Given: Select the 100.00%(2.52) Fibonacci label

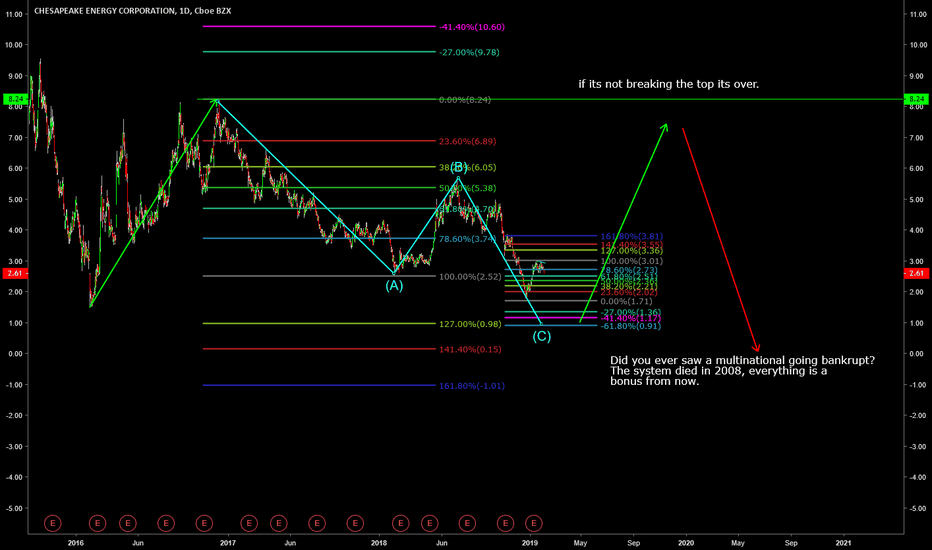Looking at the screenshot, I should (470, 277).
